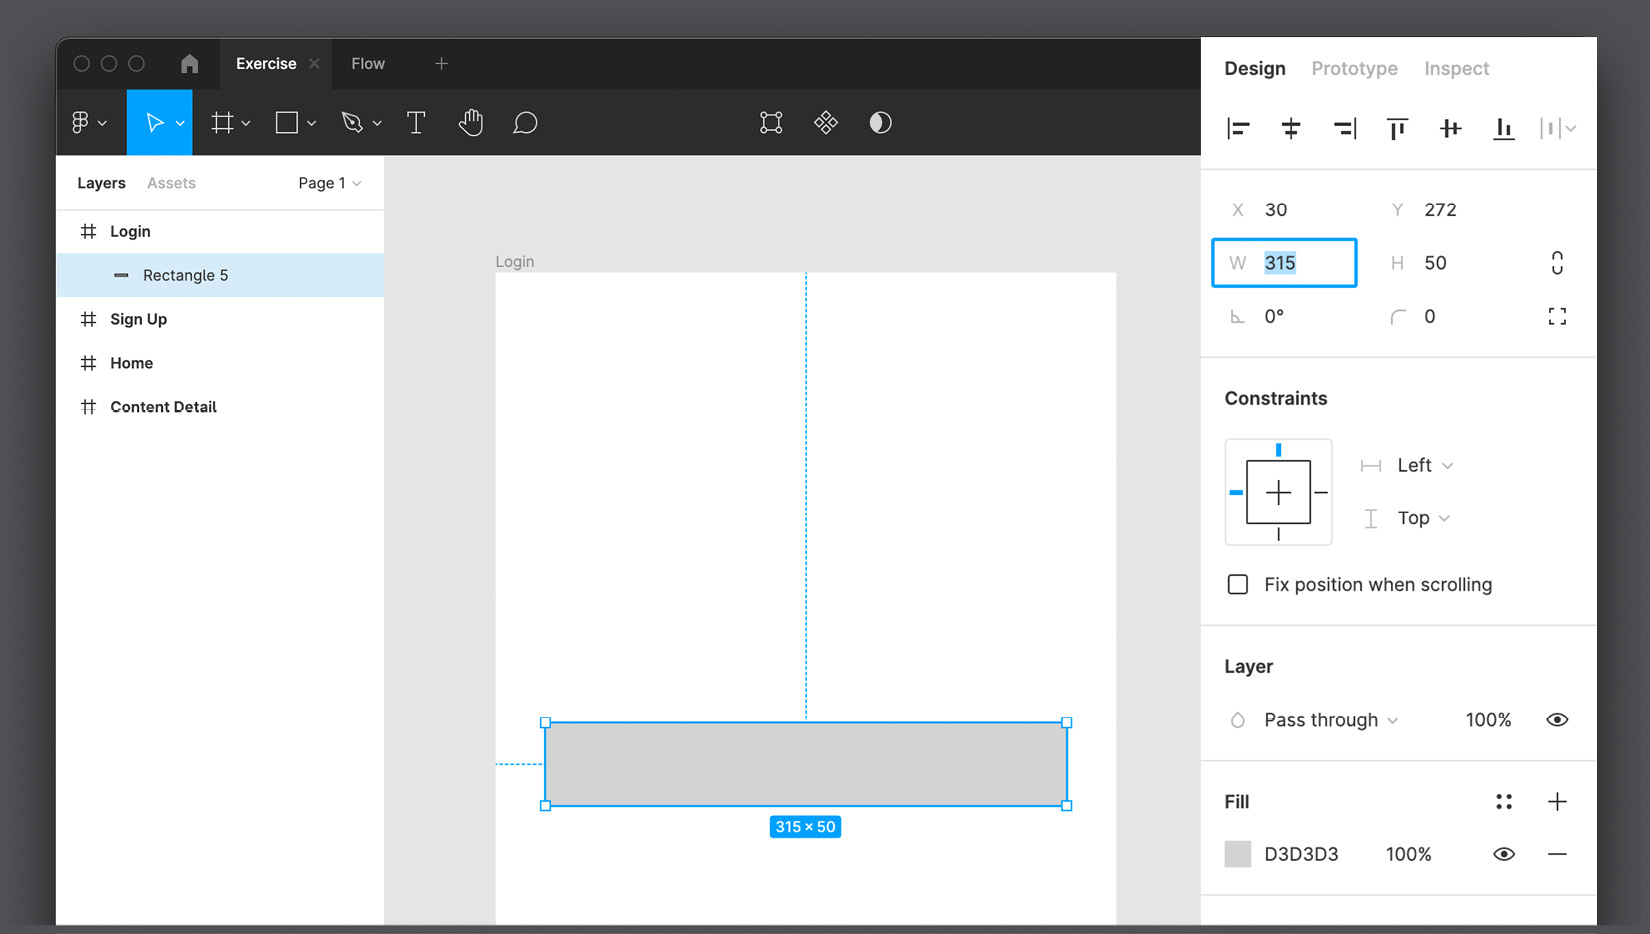The height and width of the screenshot is (934, 1650).
Task: Hide the D3D3D3 fill
Action: pyautogui.click(x=1503, y=854)
